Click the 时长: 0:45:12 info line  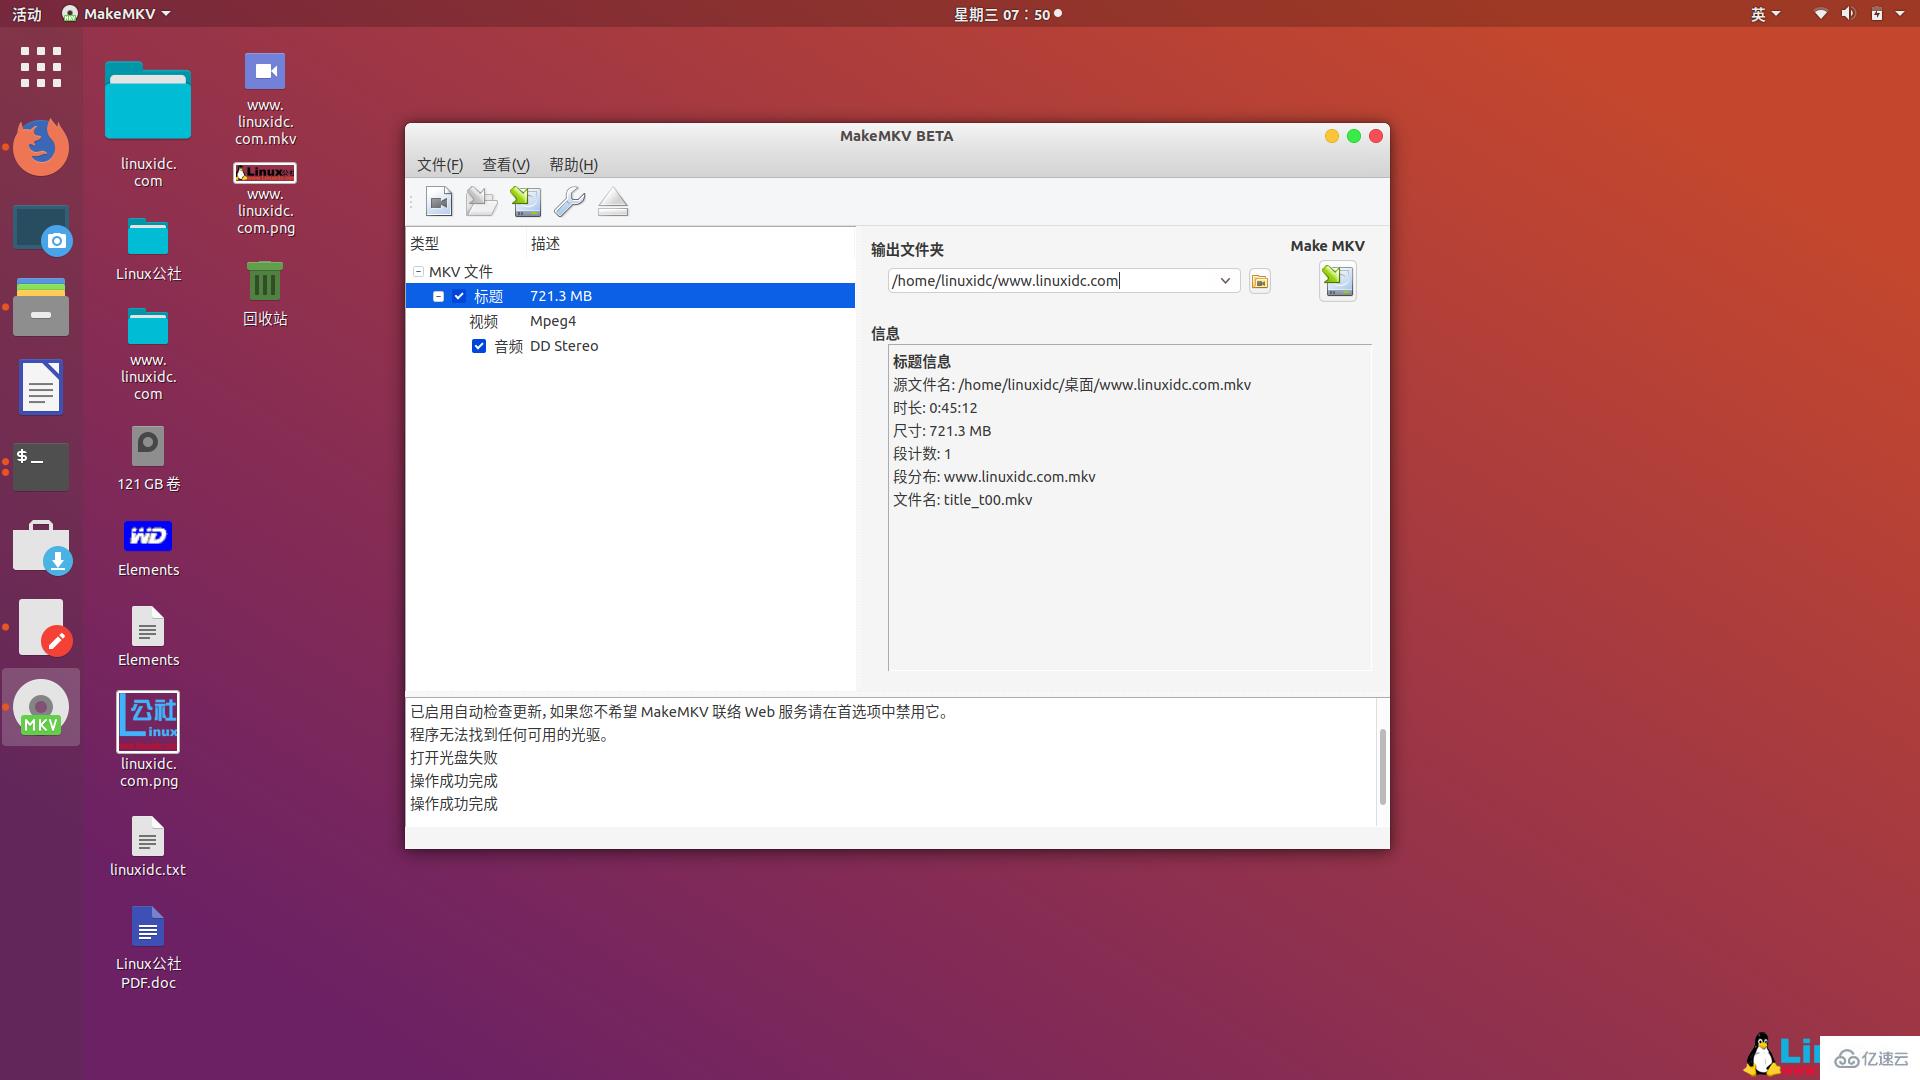(935, 408)
